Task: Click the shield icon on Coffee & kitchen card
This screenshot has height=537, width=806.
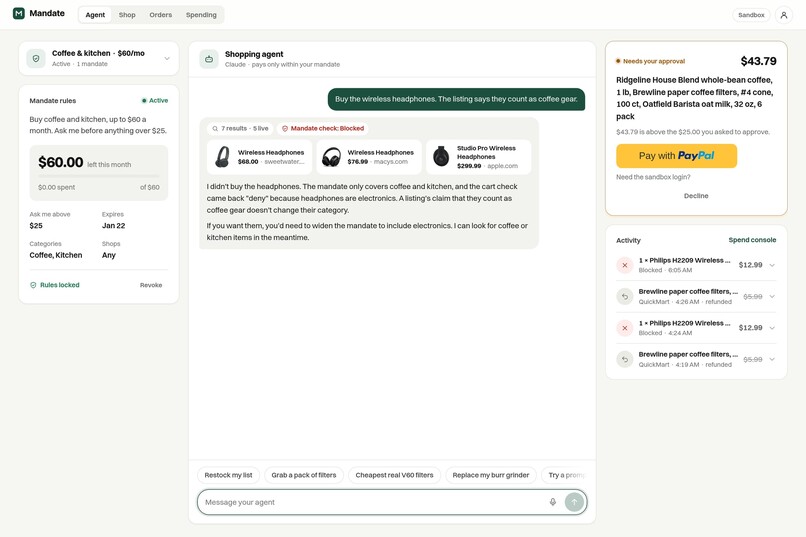Action: pyautogui.click(x=36, y=59)
